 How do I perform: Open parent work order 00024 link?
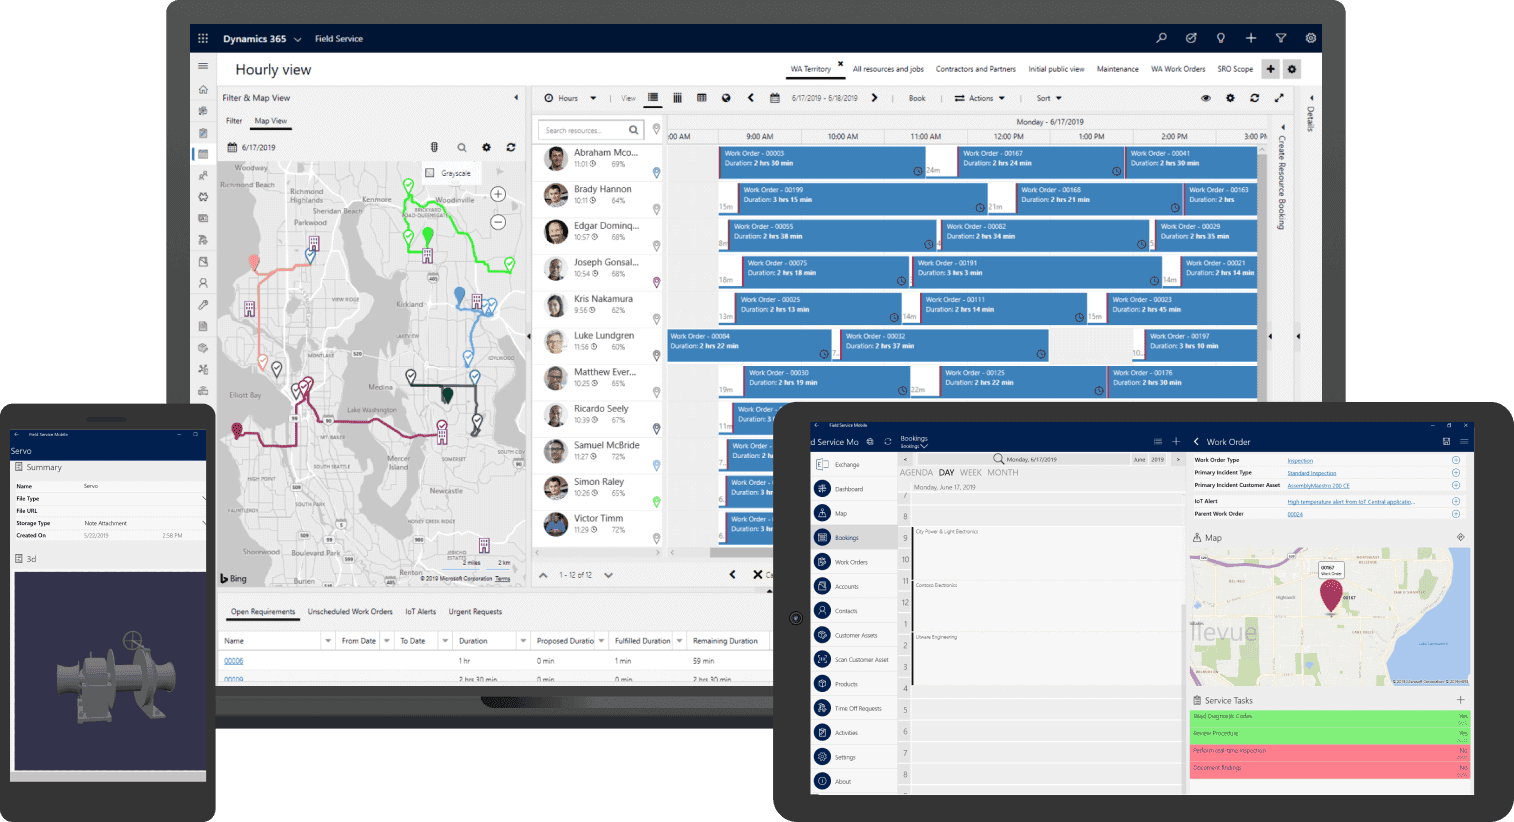1295,514
